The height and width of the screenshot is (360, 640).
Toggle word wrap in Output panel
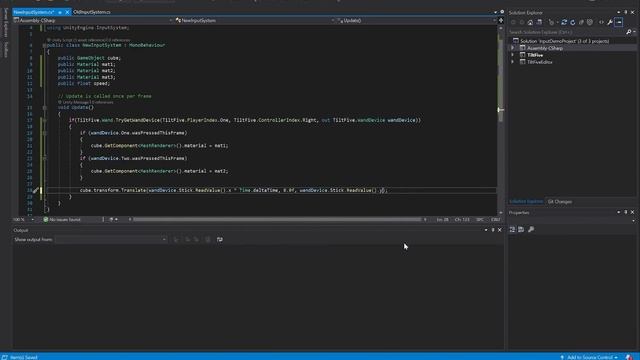click(x=220, y=240)
